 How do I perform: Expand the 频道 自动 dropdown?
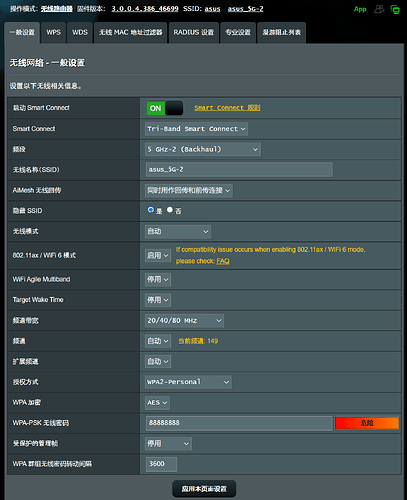point(158,341)
